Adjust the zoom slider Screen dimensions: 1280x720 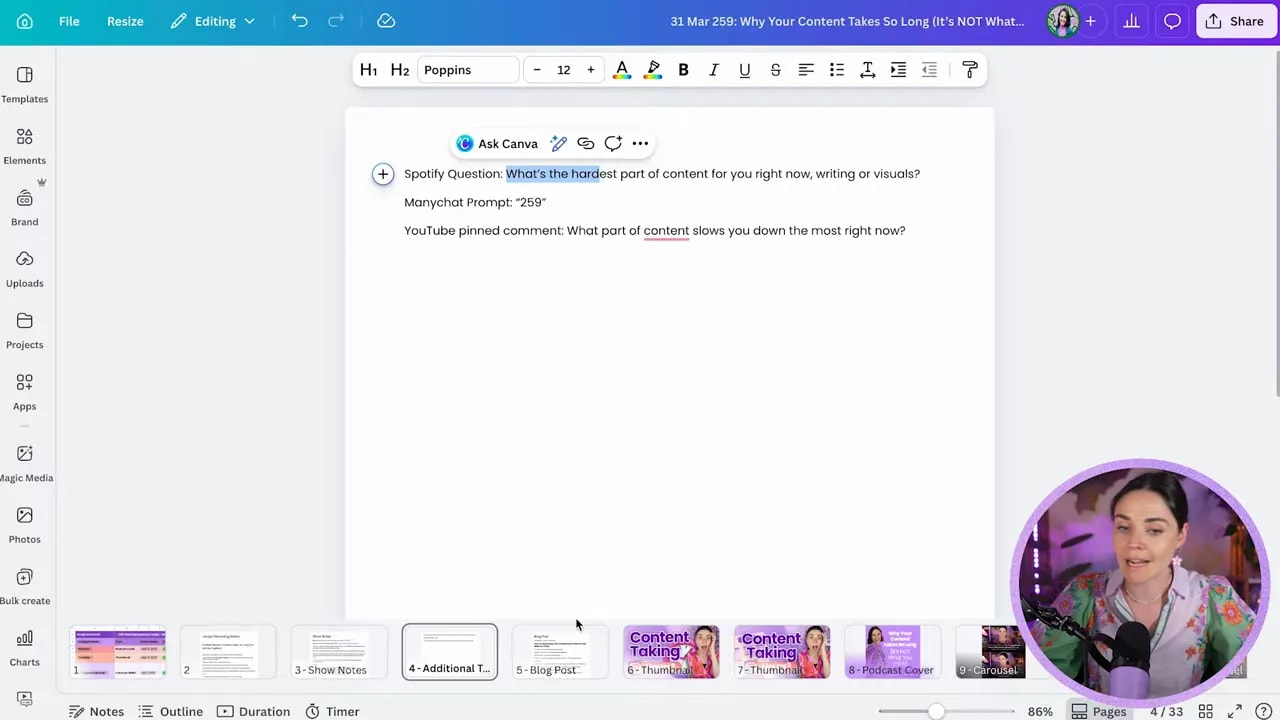click(936, 712)
